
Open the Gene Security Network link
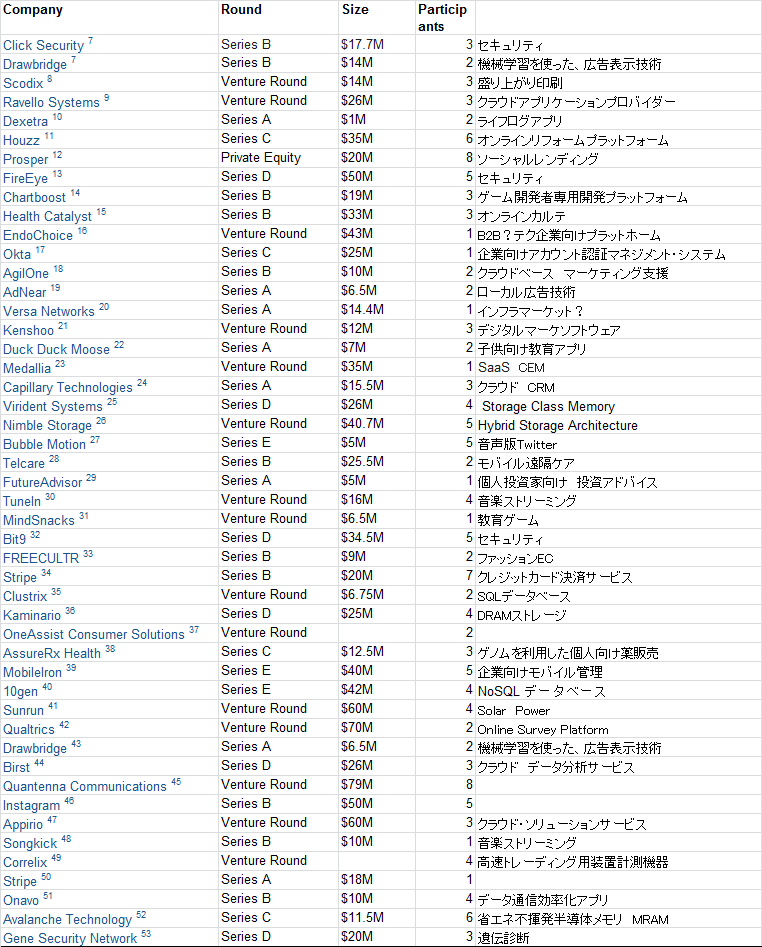(x=70, y=939)
